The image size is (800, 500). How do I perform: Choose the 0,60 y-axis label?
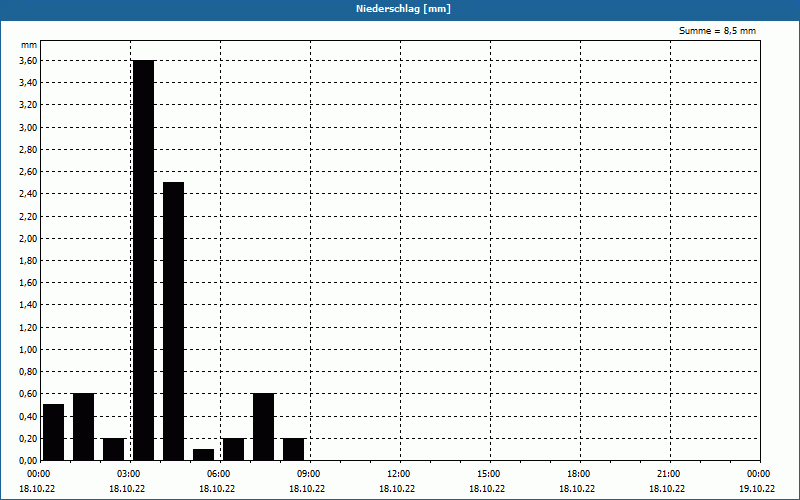28,394
